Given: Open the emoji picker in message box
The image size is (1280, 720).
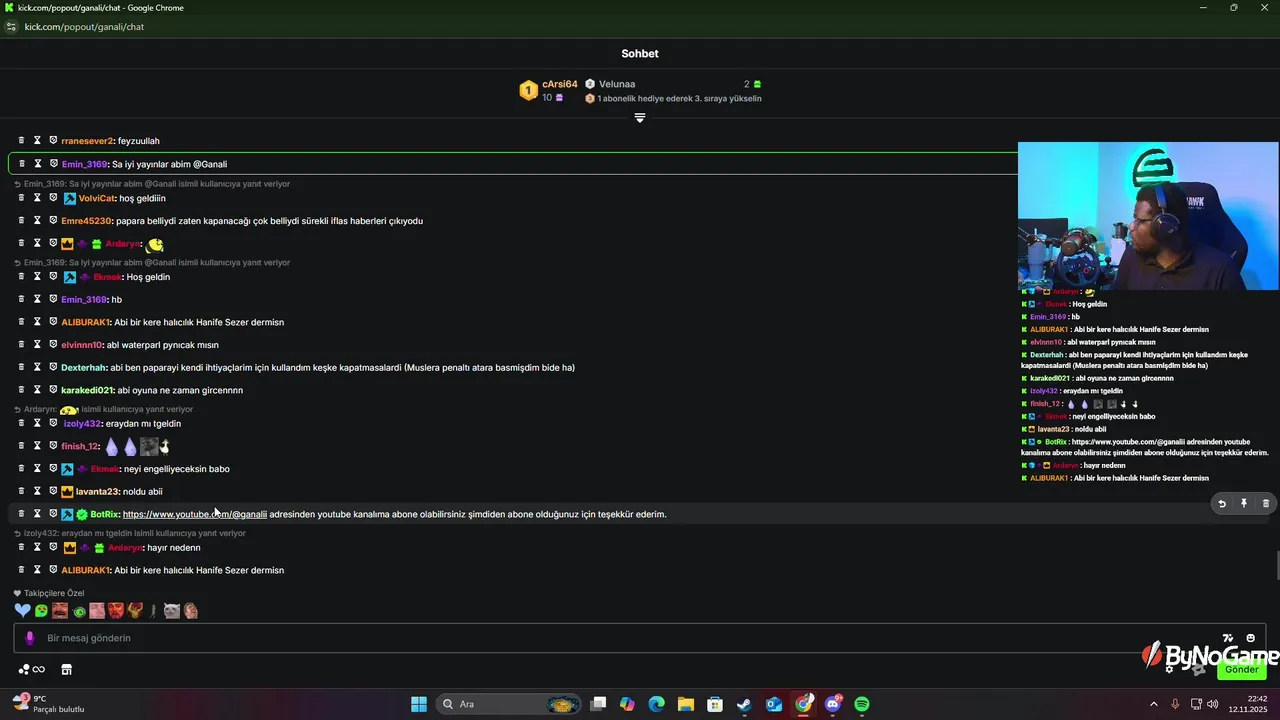Looking at the screenshot, I should pyautogui.click(x=1250, y=638).
